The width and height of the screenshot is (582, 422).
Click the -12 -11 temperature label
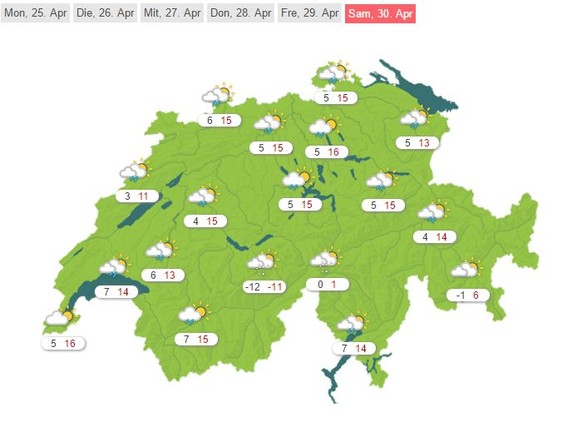point(264,287)
